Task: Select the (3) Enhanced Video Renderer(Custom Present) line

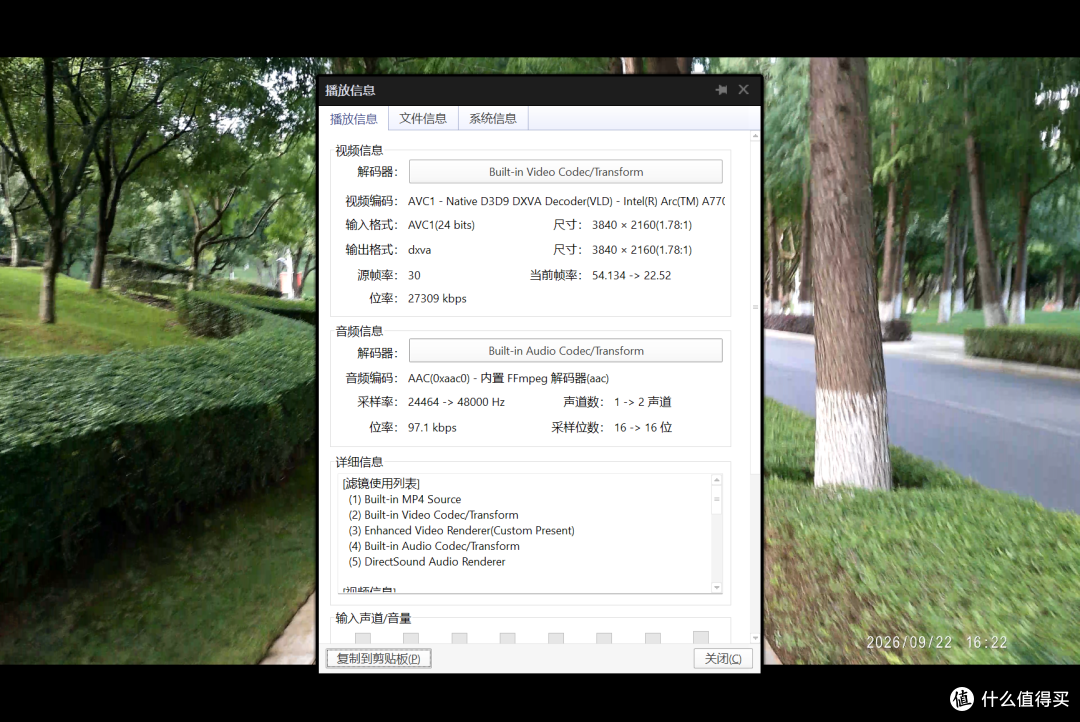Action: (461, 530)
